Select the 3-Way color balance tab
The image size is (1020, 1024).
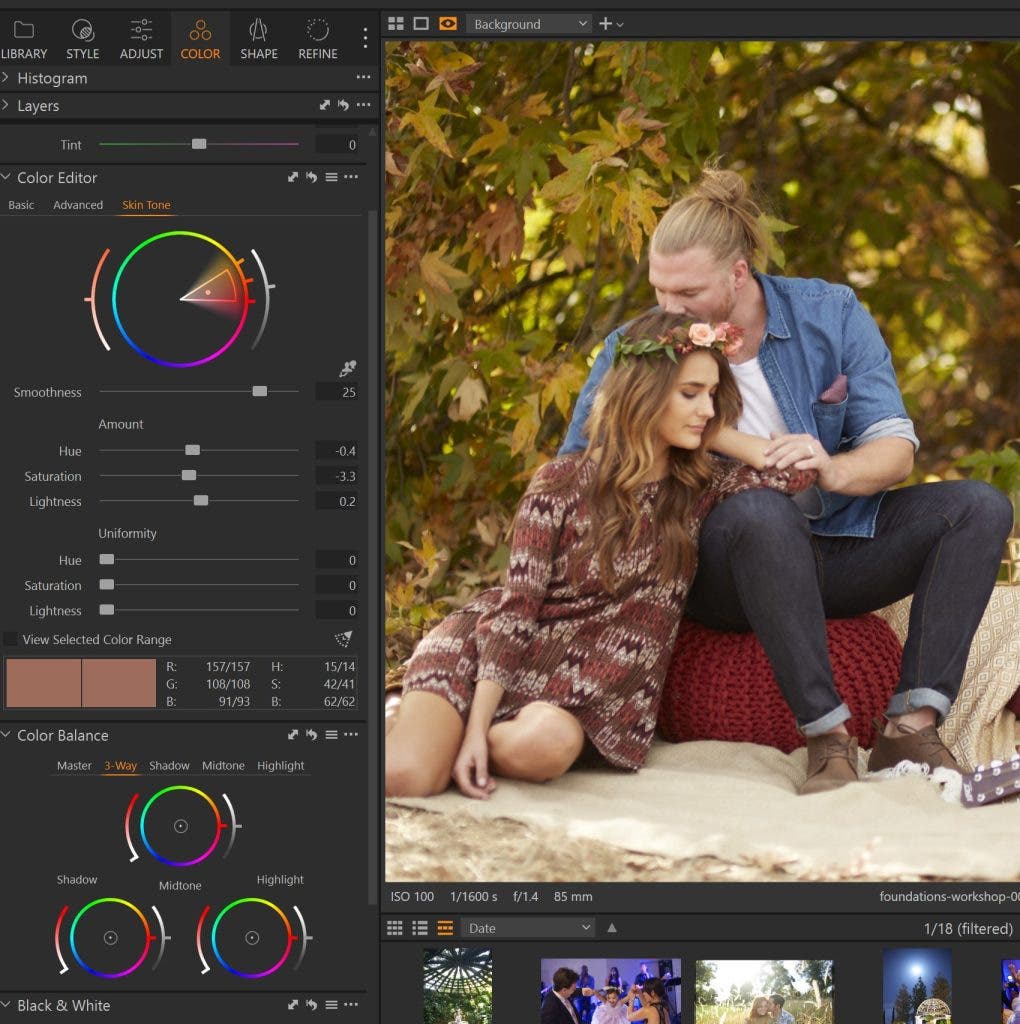click(121, 765)
